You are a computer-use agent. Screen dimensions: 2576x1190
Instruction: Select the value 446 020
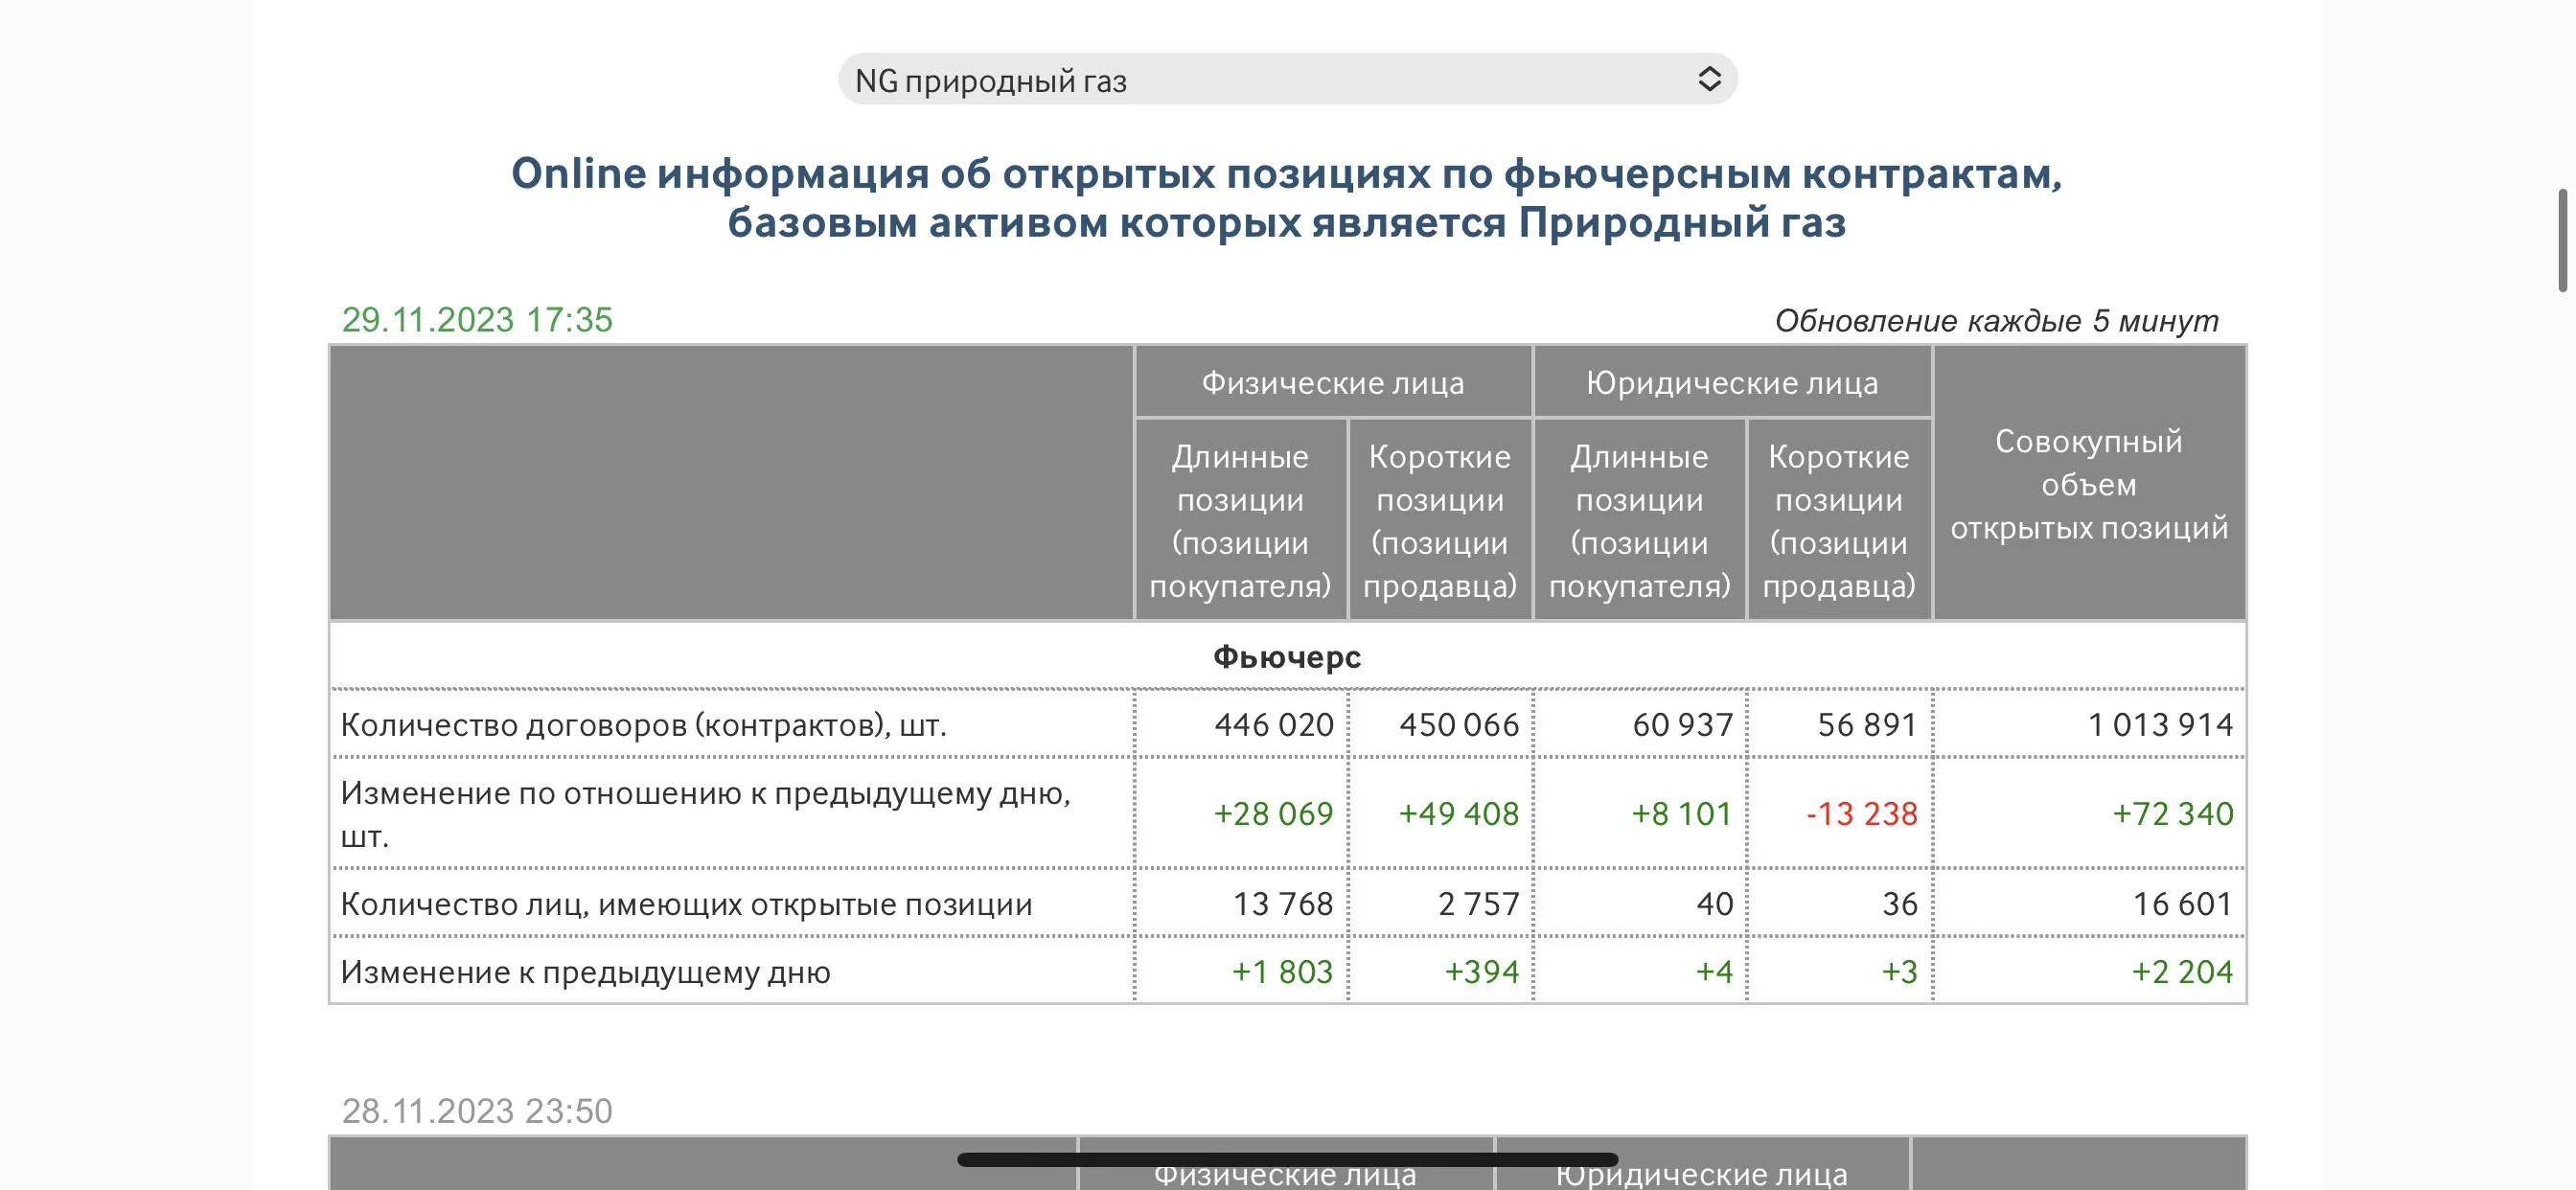[x=1273, y=724]
